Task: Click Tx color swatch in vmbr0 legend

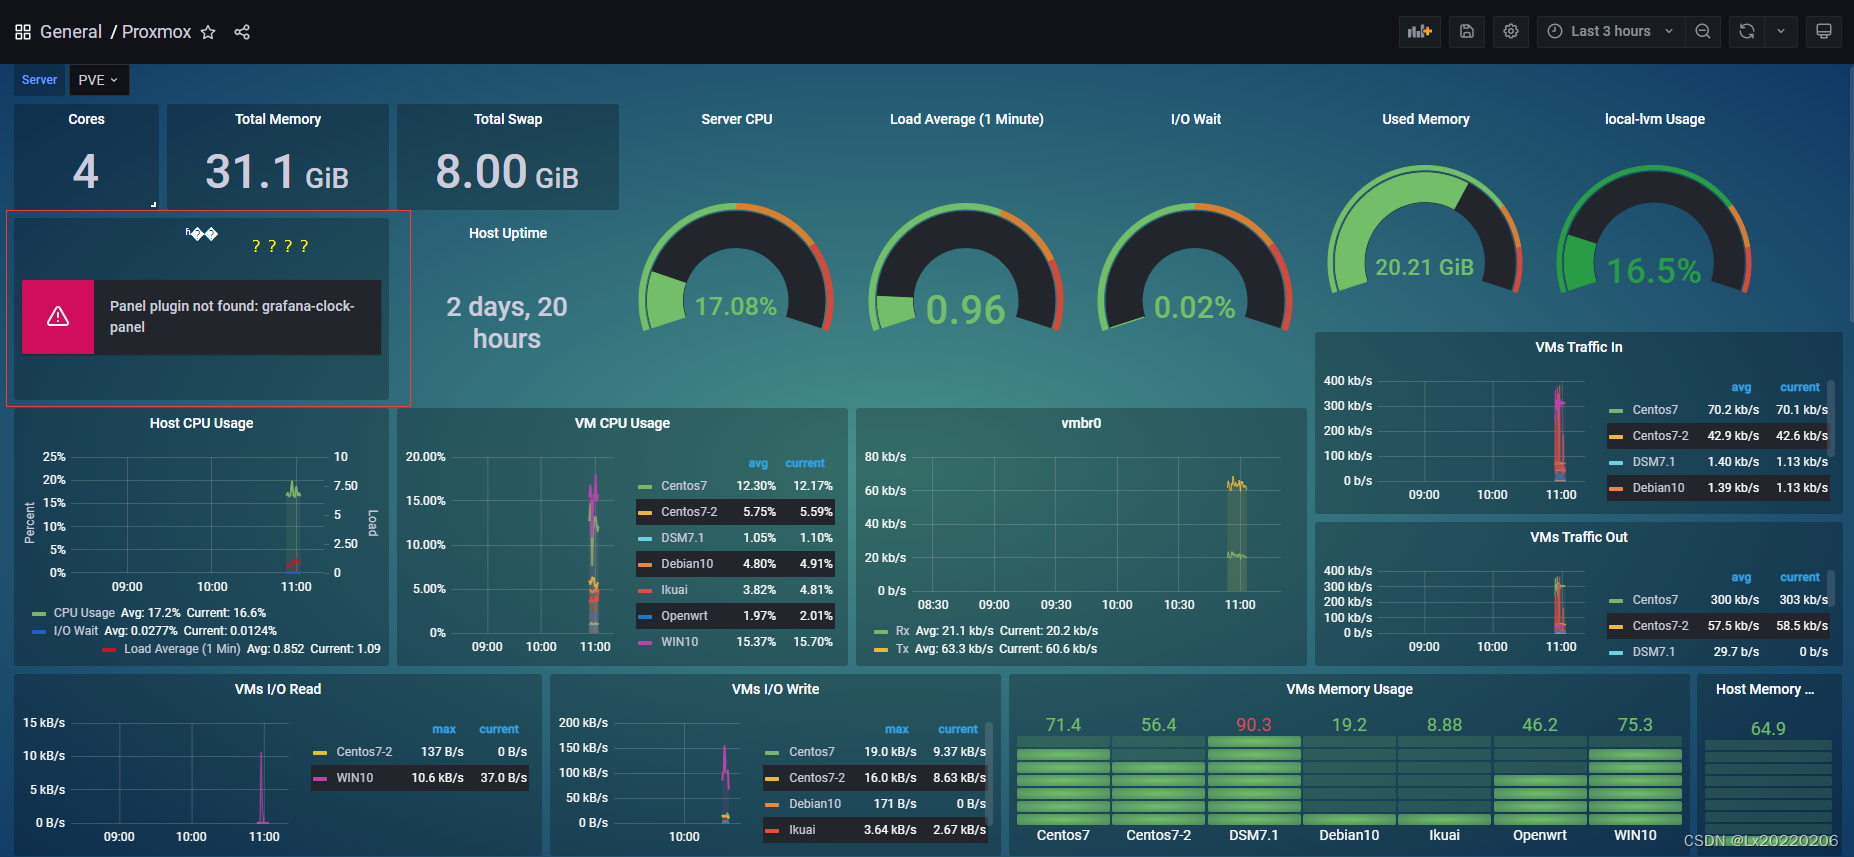Action: tap(881, 650)
